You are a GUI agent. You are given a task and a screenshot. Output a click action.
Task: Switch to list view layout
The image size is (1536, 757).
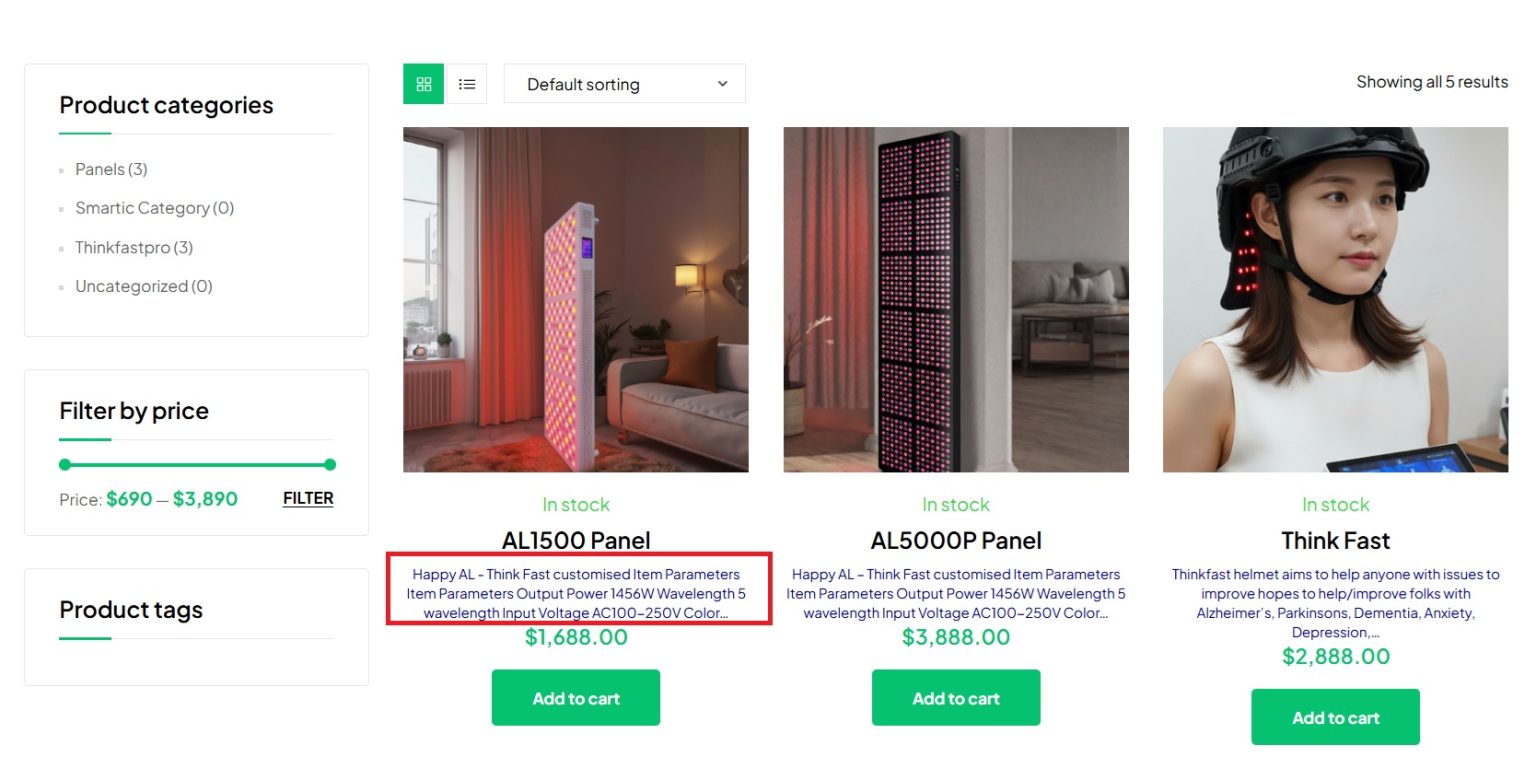coord(466,84)
